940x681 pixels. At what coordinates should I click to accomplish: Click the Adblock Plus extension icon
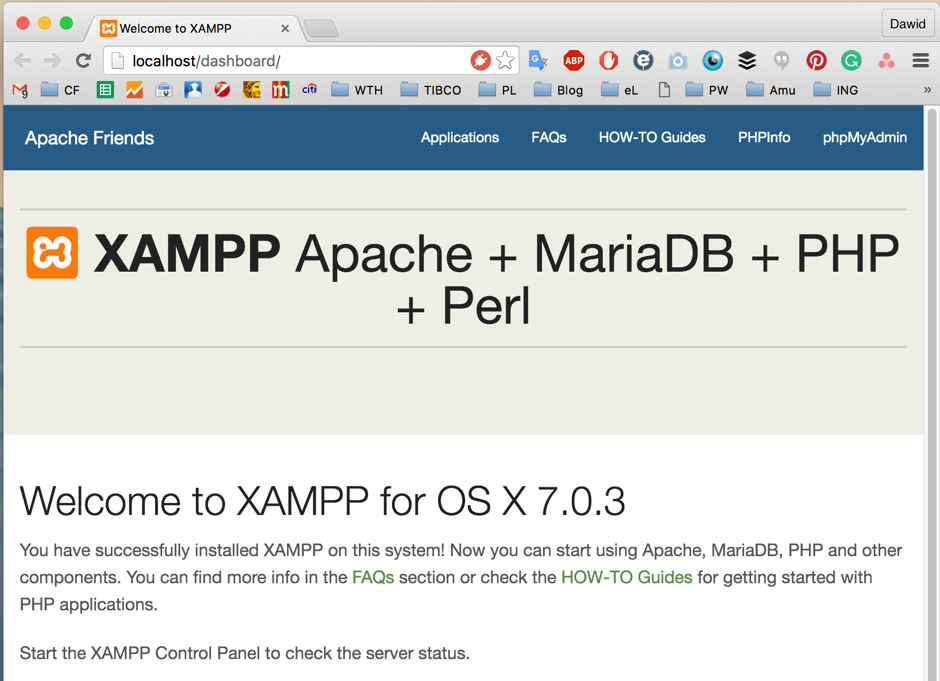point(573,61)
